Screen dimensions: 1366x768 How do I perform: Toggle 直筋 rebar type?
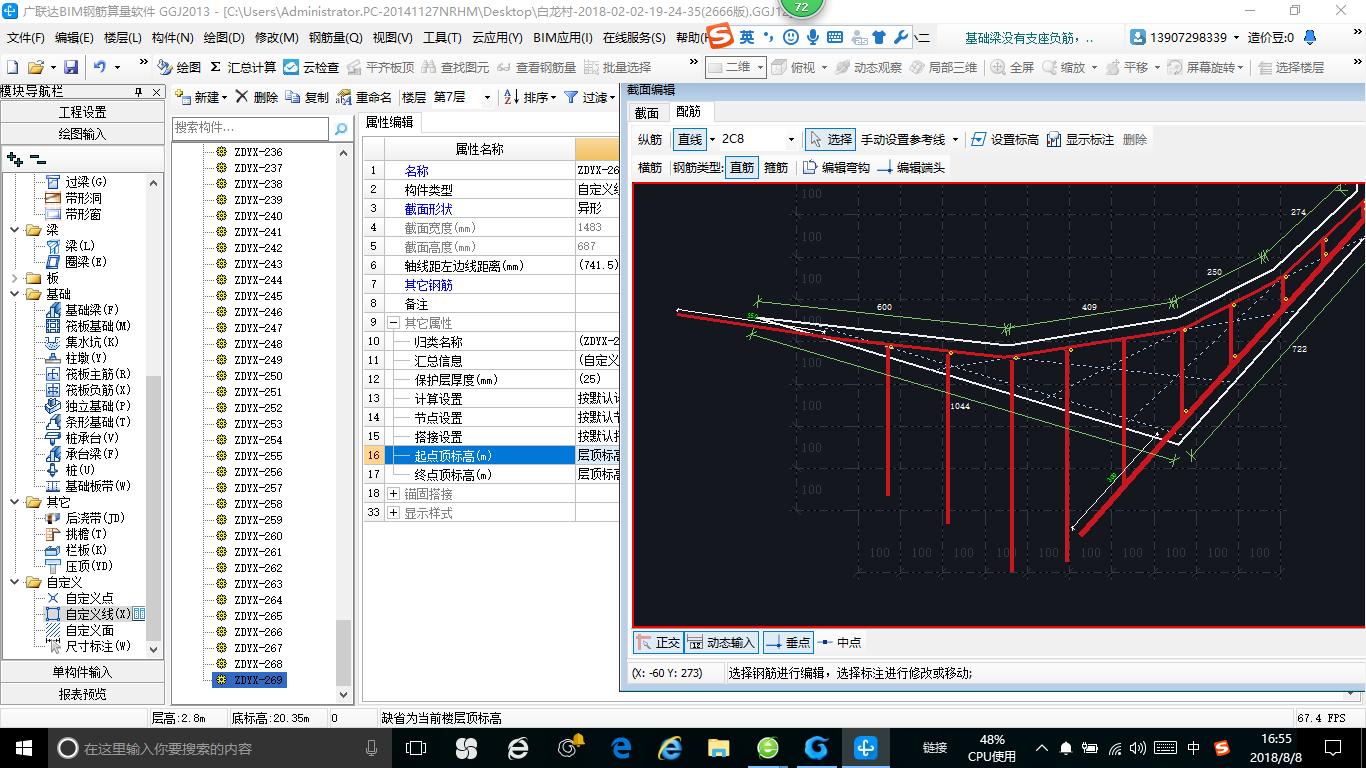(x=742, y=167)
